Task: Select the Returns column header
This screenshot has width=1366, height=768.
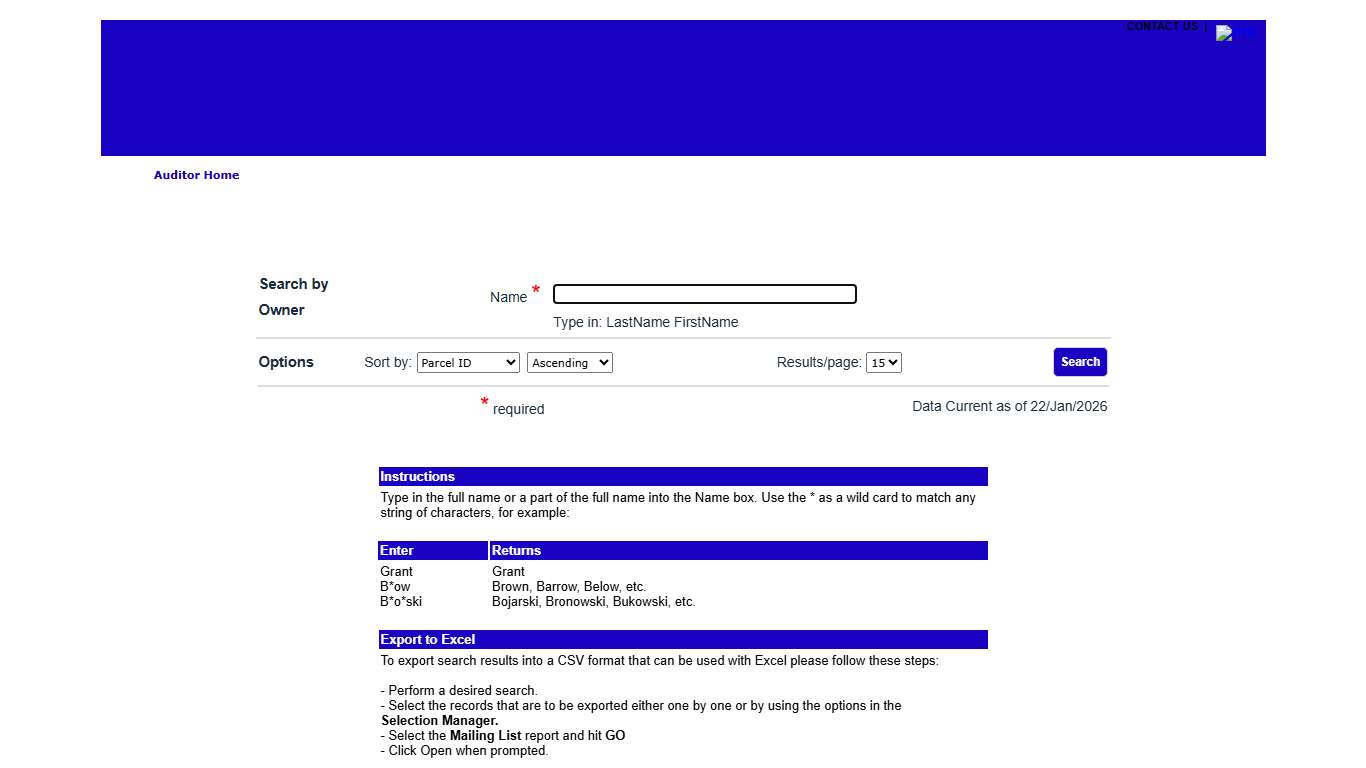Action: pyautogui.click(x=516, y=551)
